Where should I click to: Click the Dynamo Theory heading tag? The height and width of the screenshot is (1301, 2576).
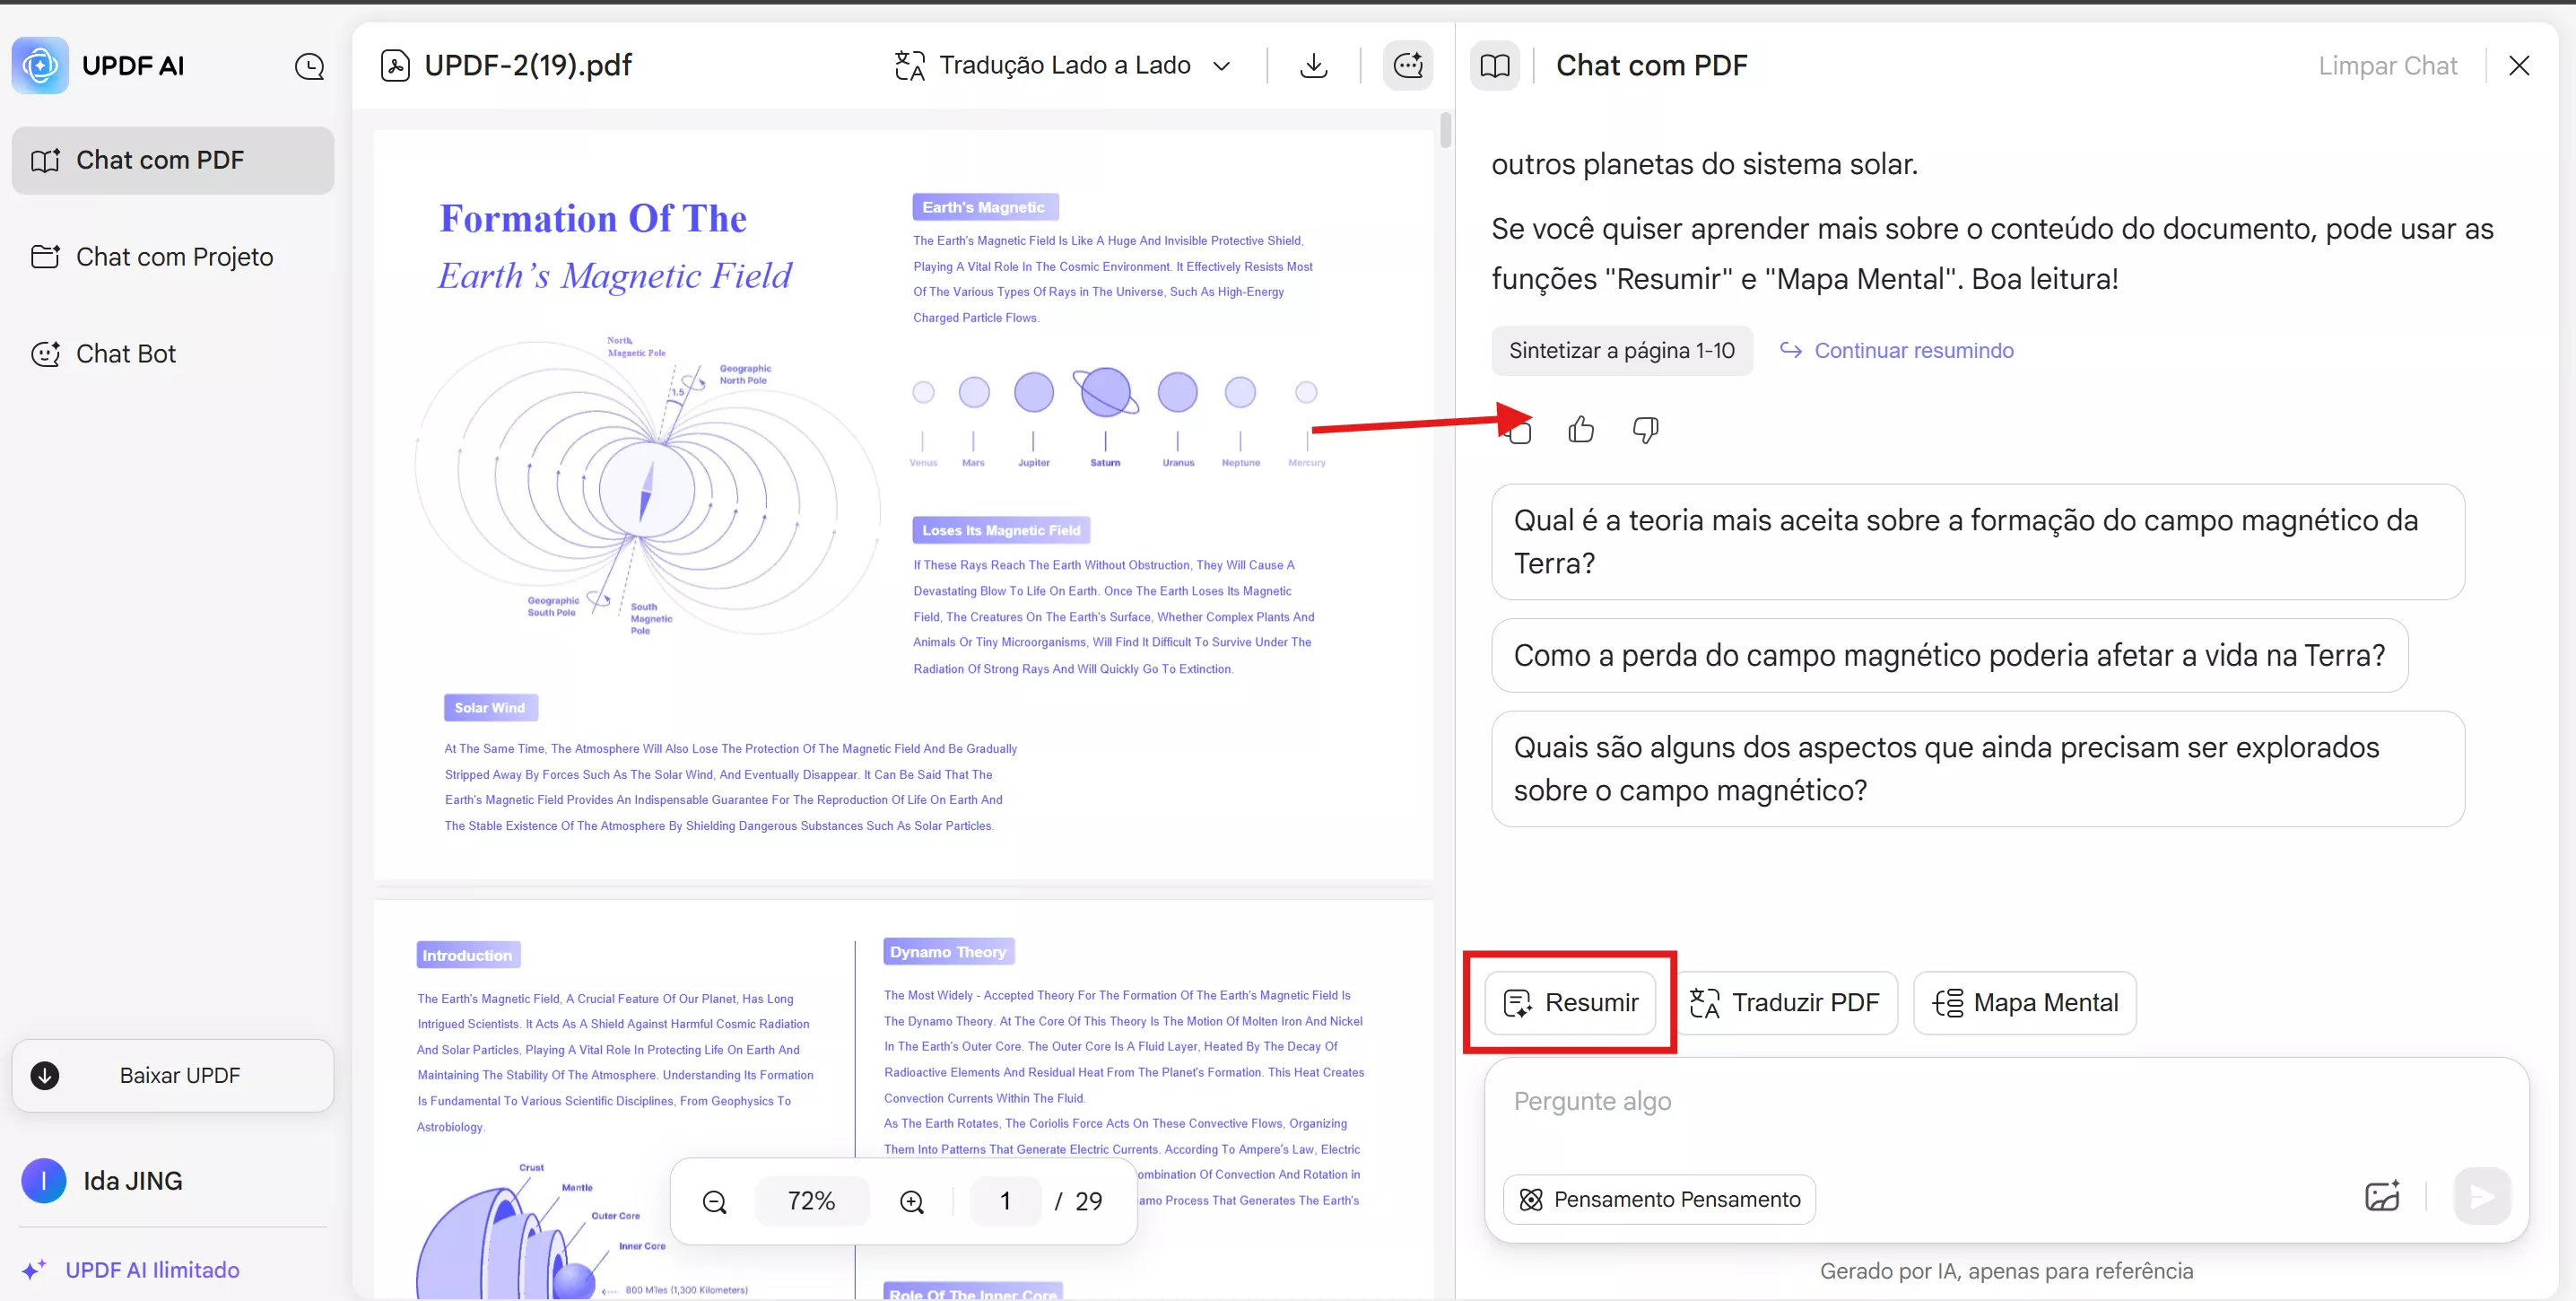(x=948, y=952)
